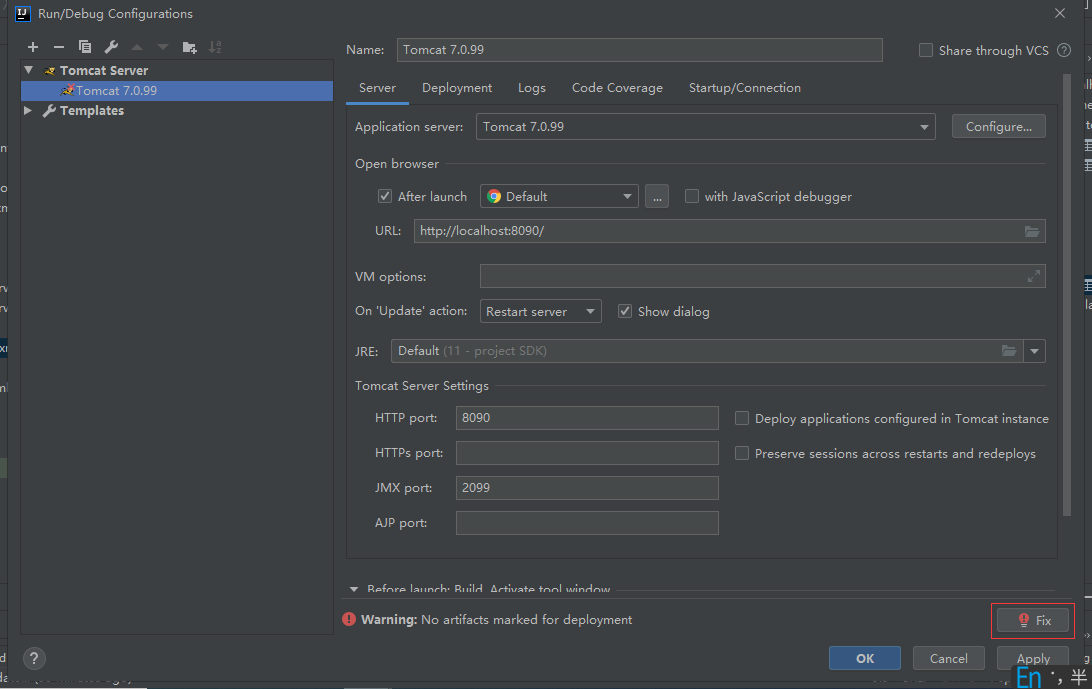Toggle Preserve sessions across restarts and redeploys
The width and height of the screenshot is (1092, 689).
(742, 454)
